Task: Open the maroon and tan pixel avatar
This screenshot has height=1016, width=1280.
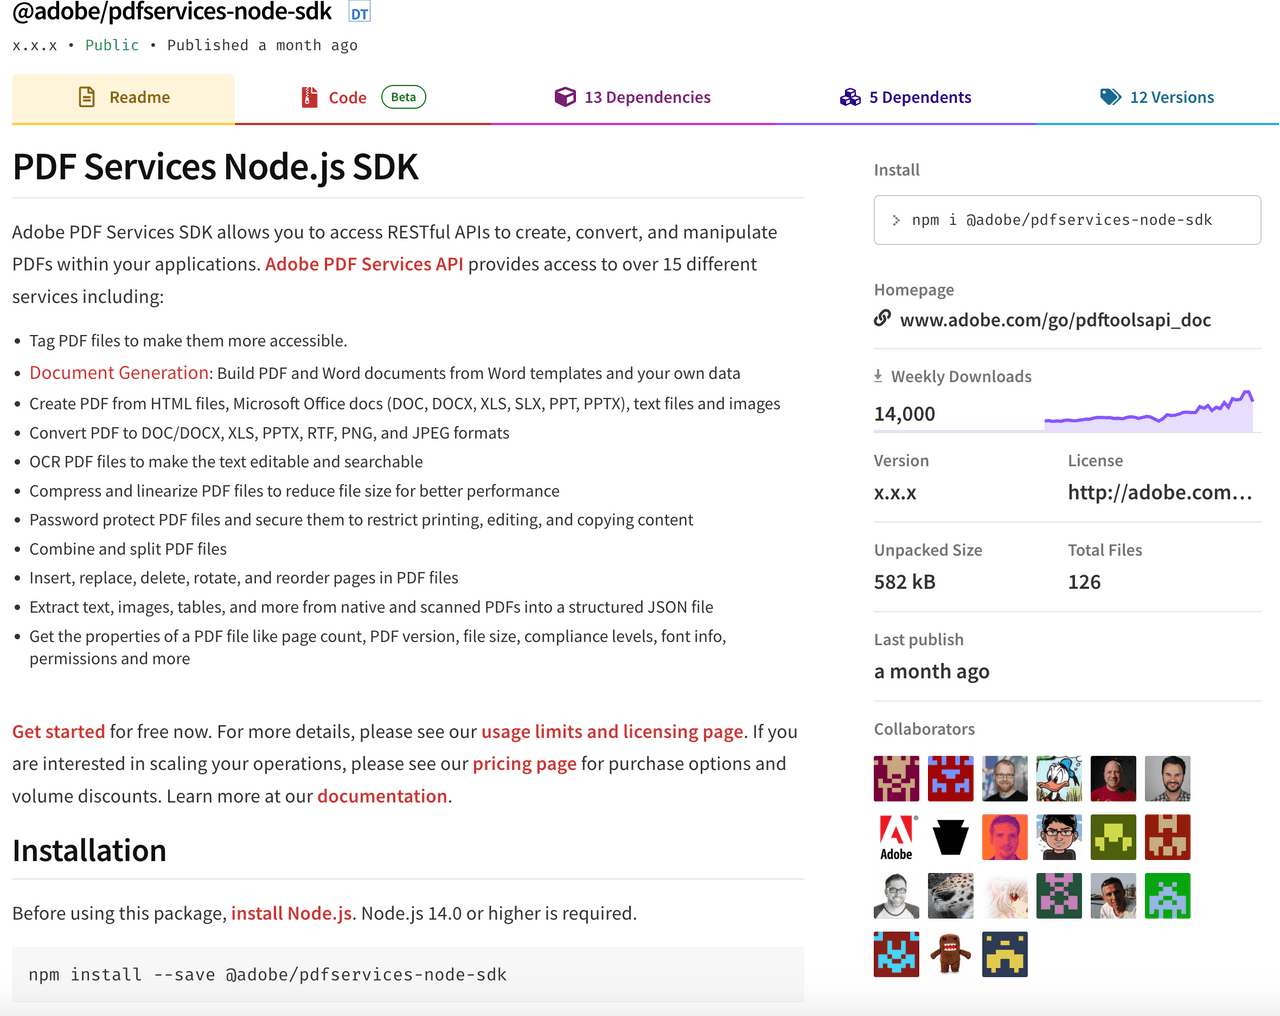Action: [897, 779]
